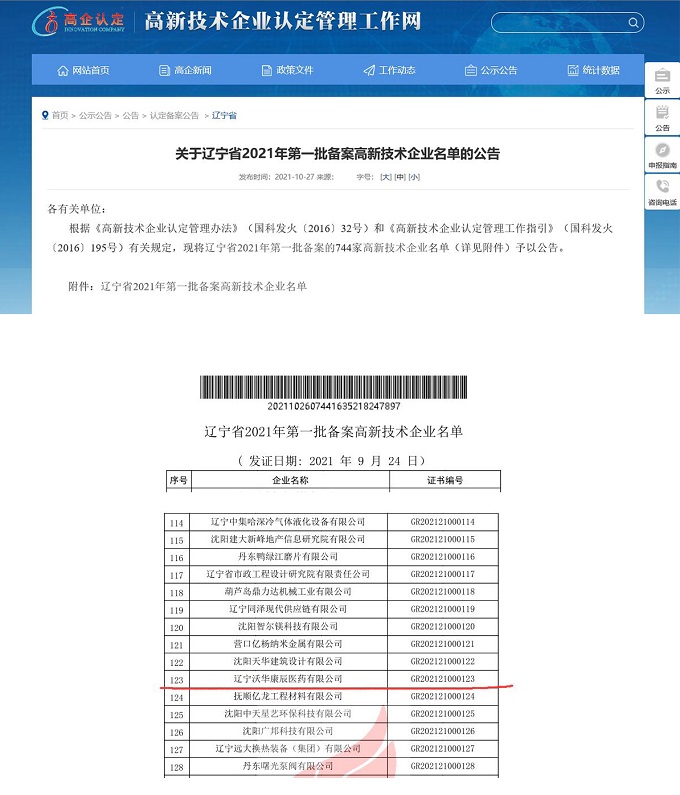Click inside the search input box
Image resolution: width=680 pixels, height=795 pixels.
pos(560,22)
